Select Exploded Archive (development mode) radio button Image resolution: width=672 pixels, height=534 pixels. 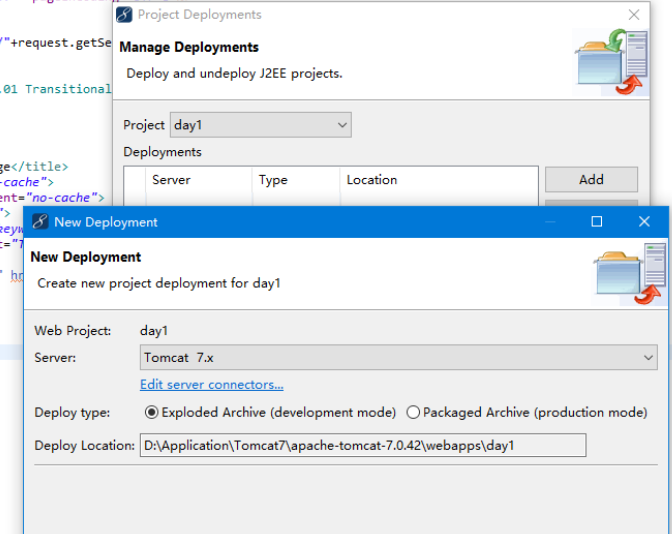coord(151,412)
